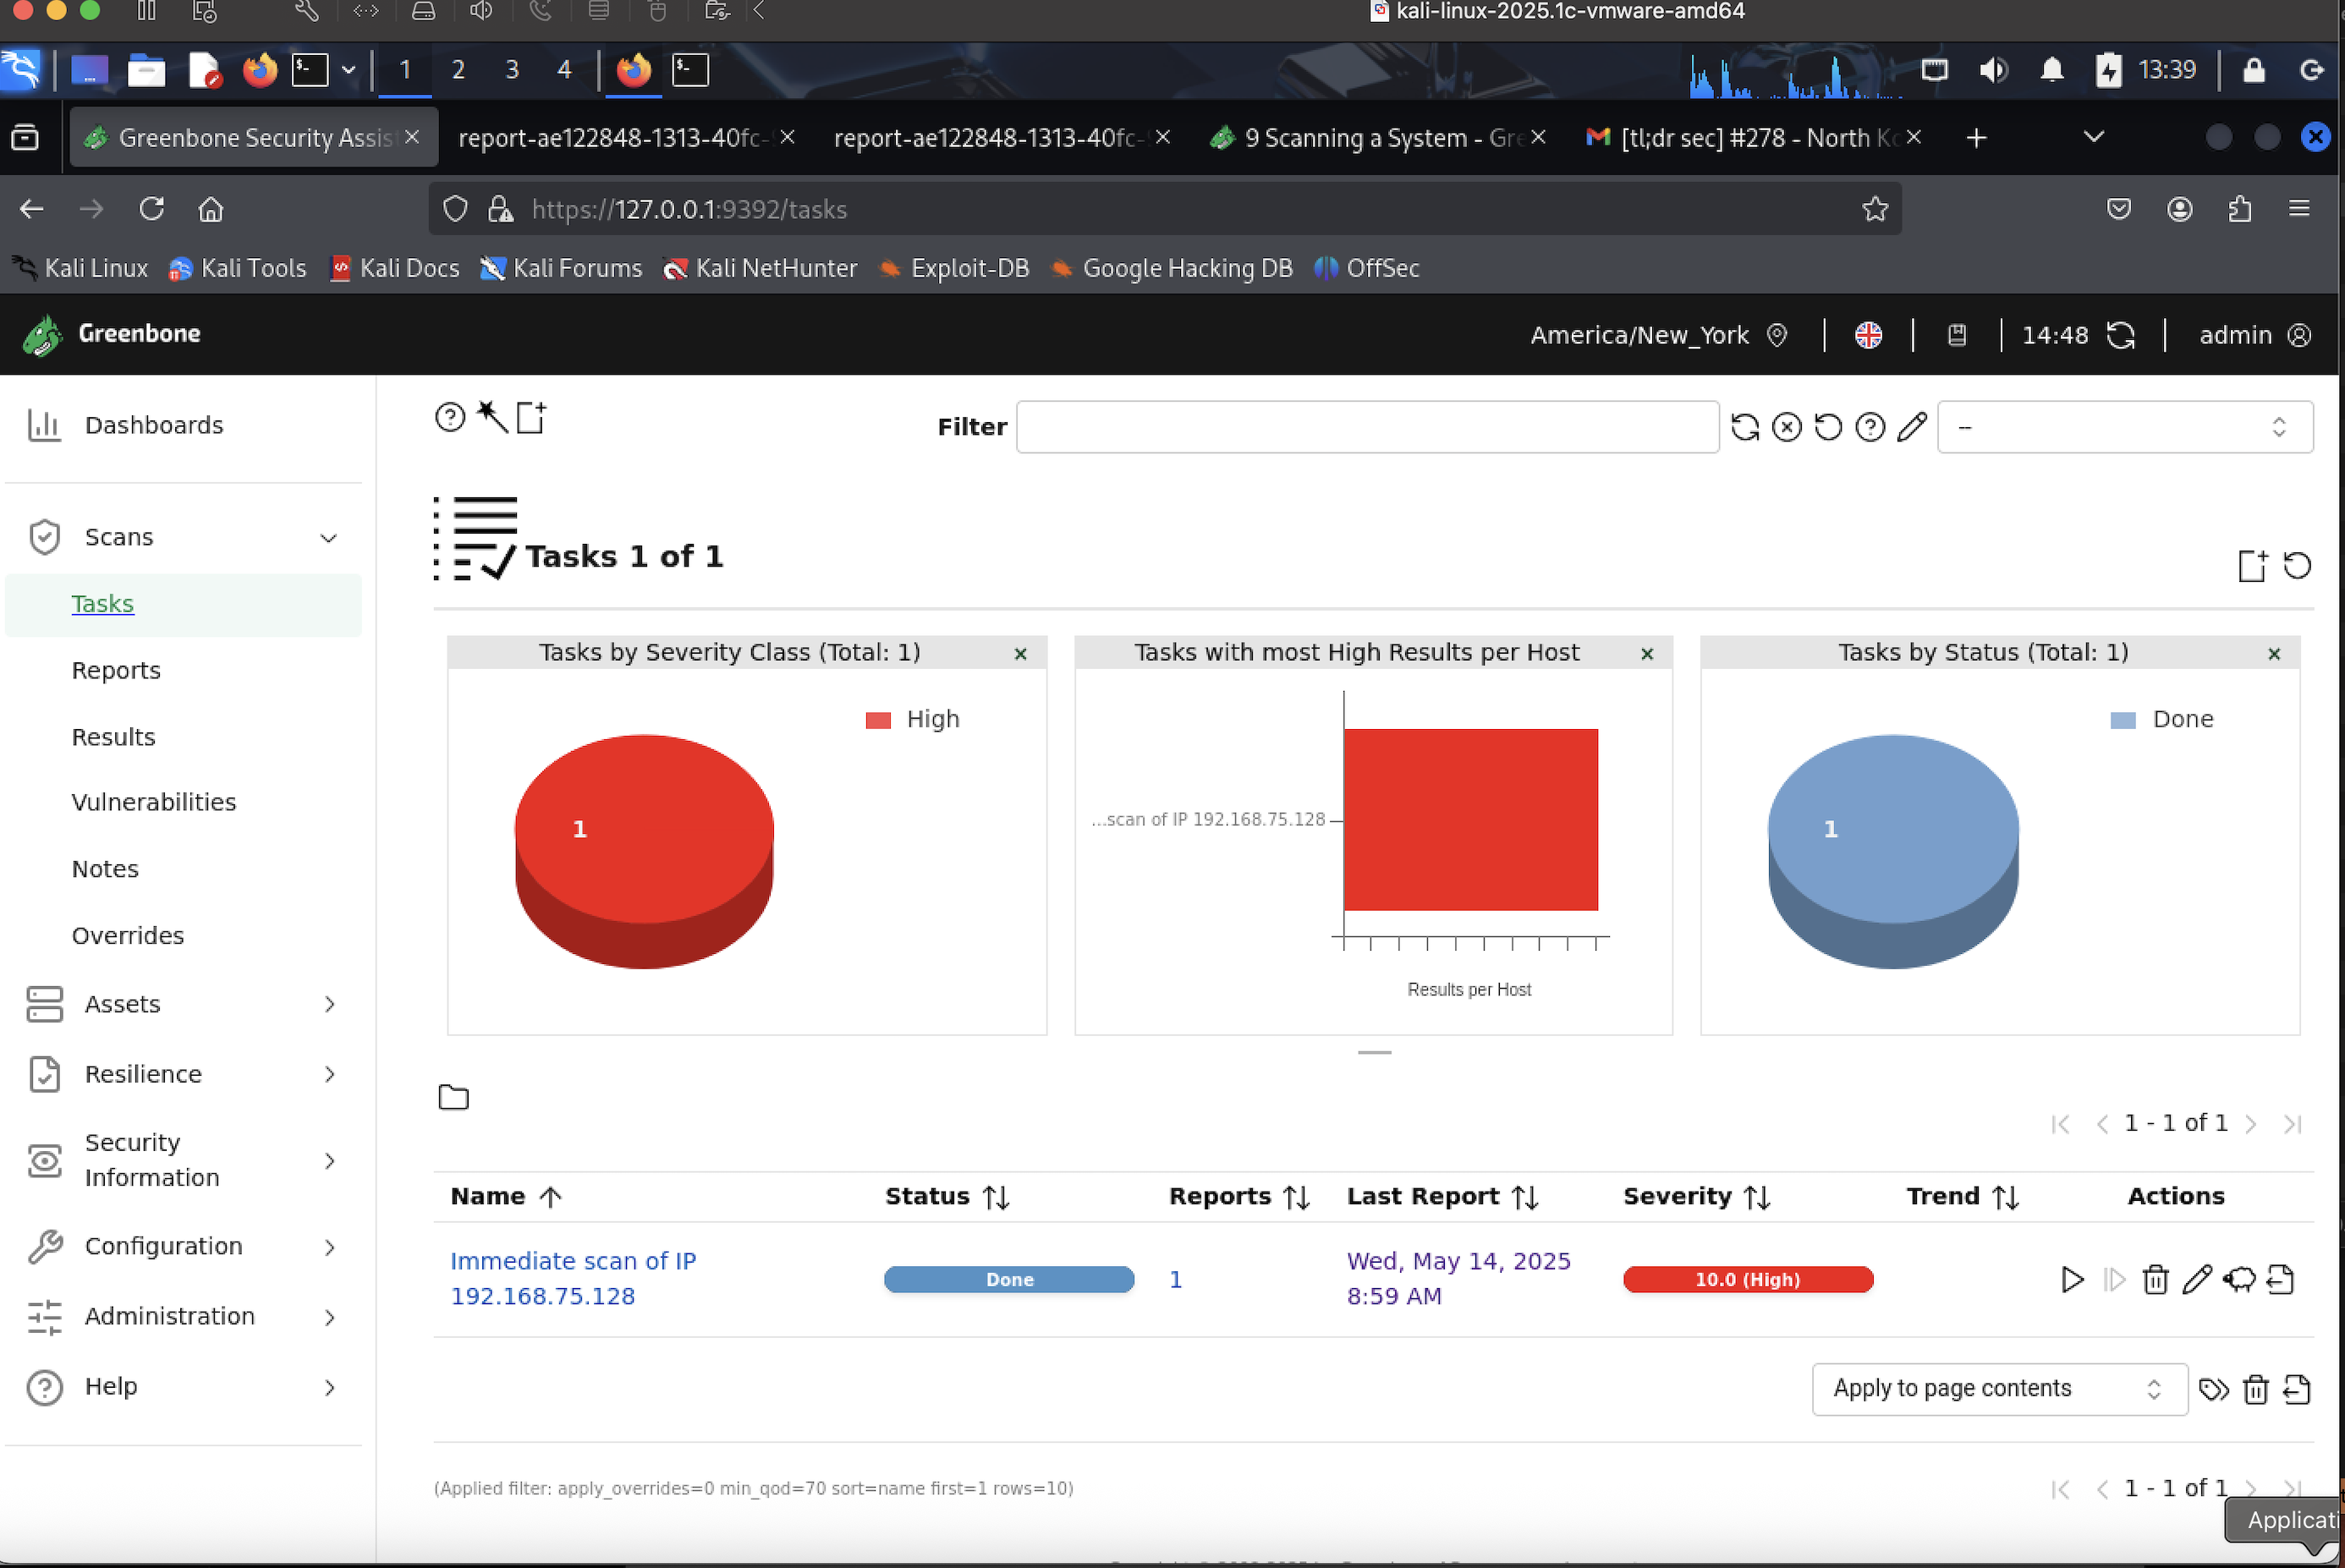Open the Task Wizard wand icon
Screen dimensions: 2345x1568
pos(492,416)
